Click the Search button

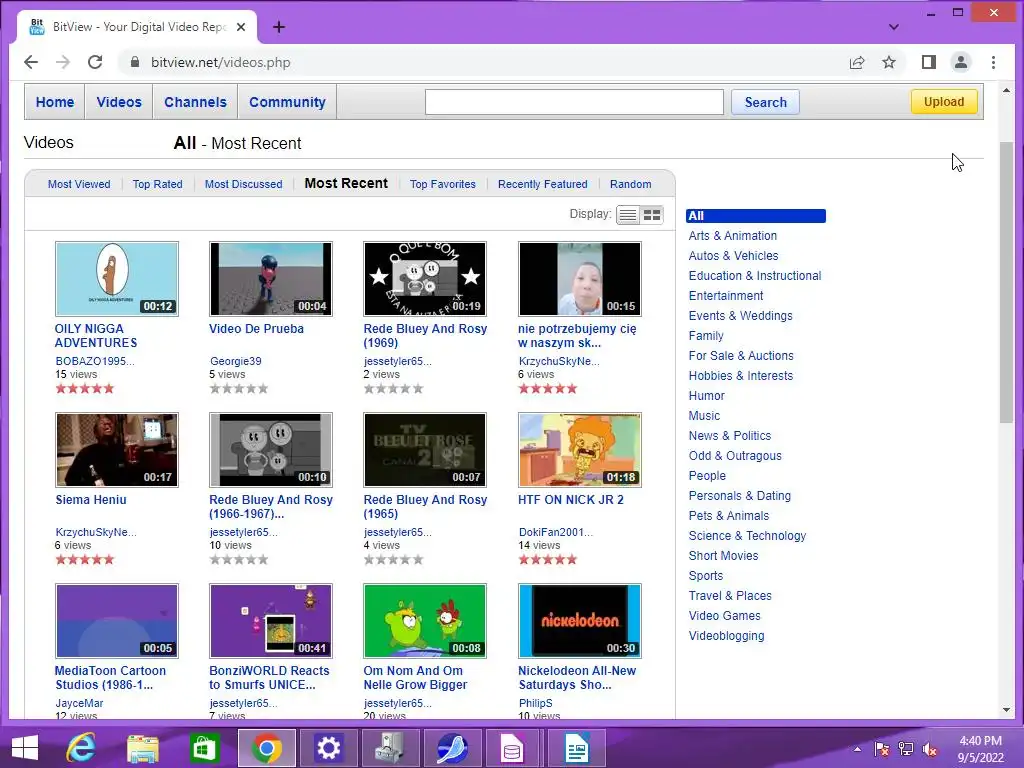click(x=765, y=102)
